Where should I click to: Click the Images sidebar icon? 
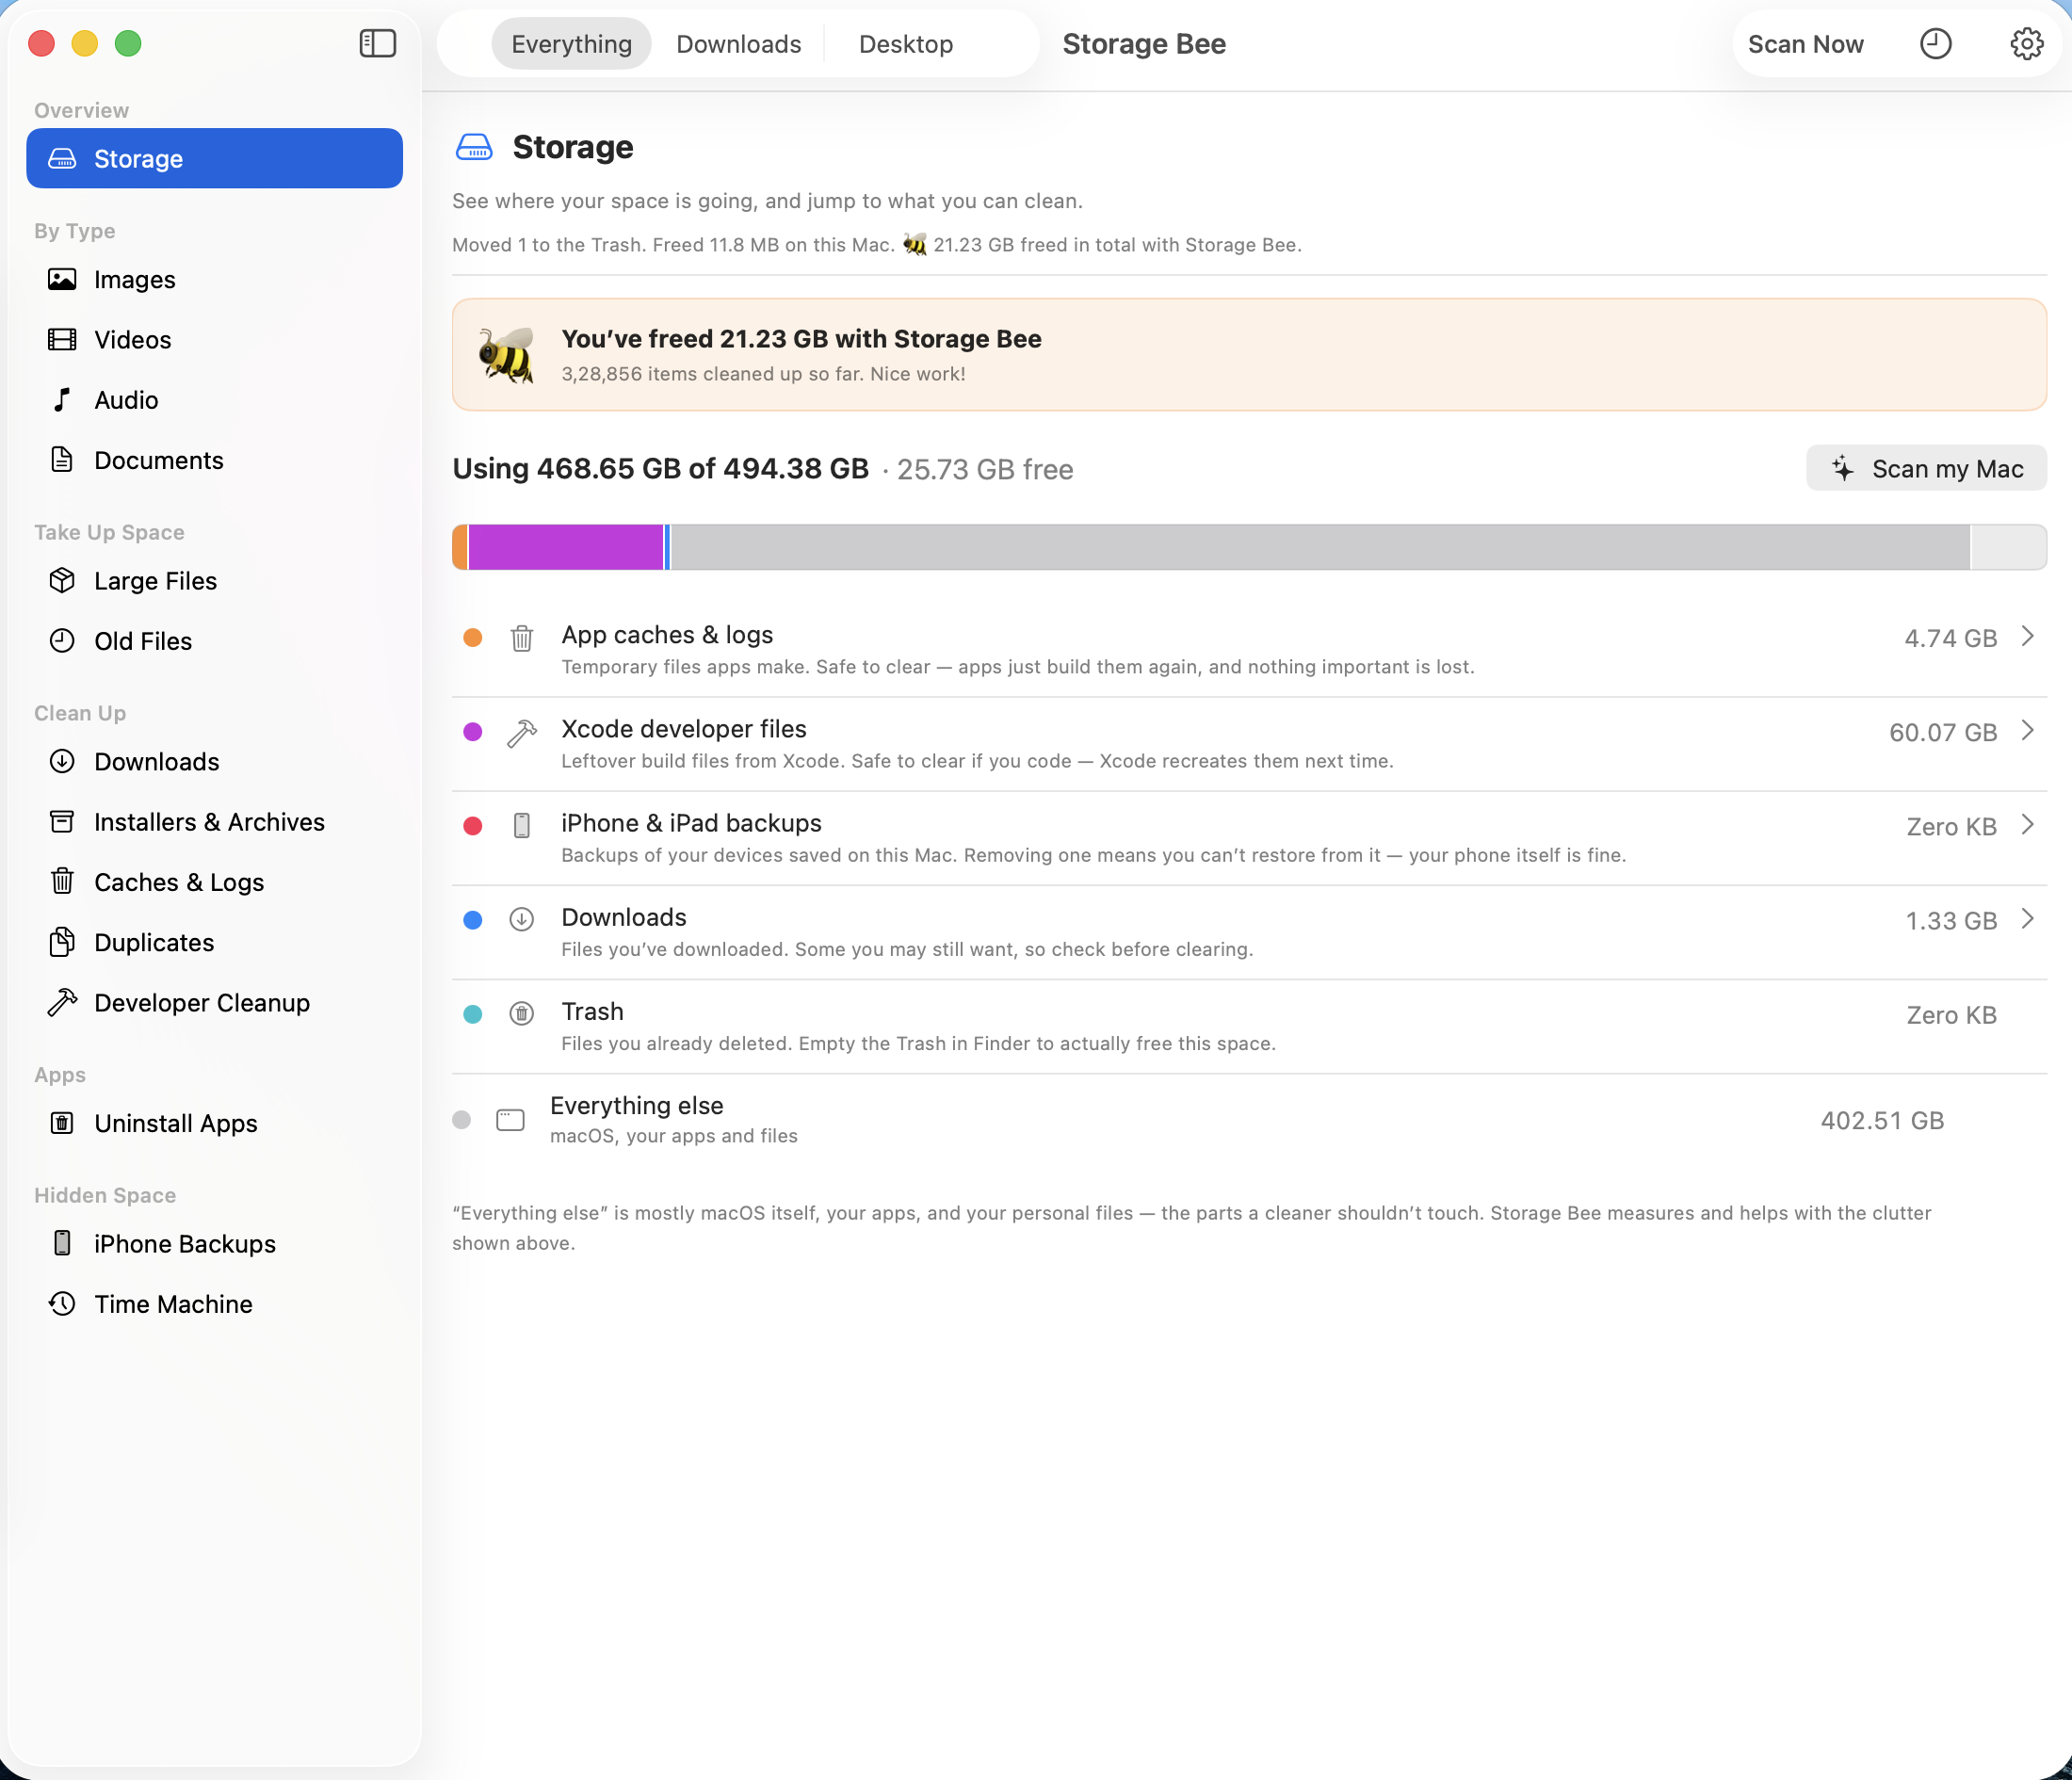tap(62, 279)
